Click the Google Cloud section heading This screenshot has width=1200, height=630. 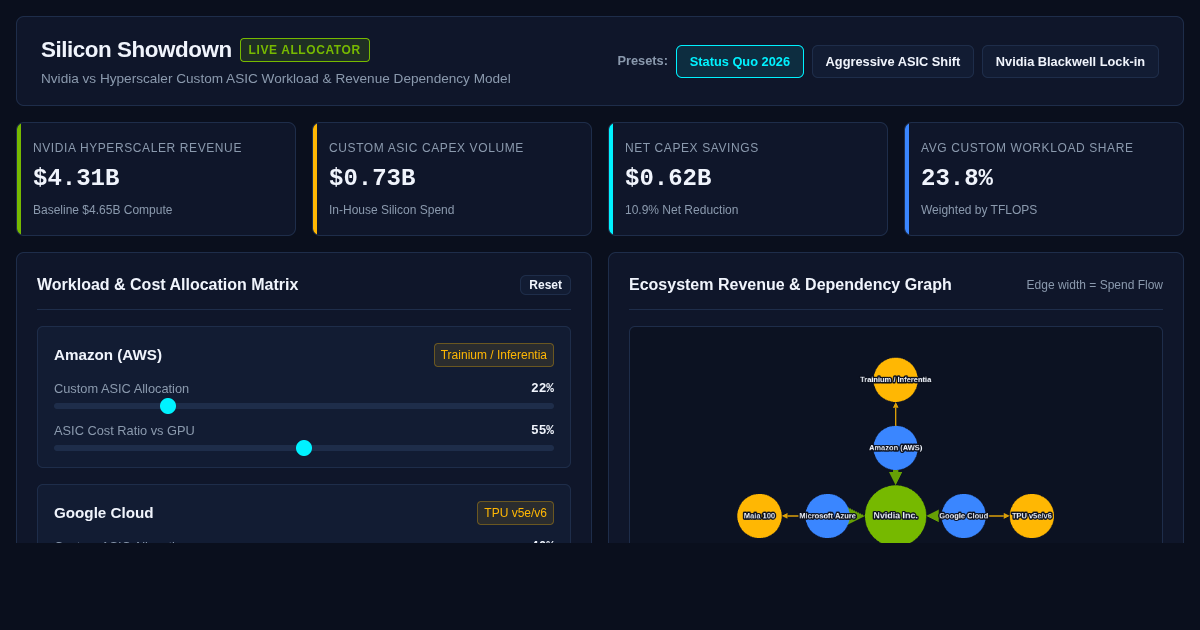[x=104, y=512]
